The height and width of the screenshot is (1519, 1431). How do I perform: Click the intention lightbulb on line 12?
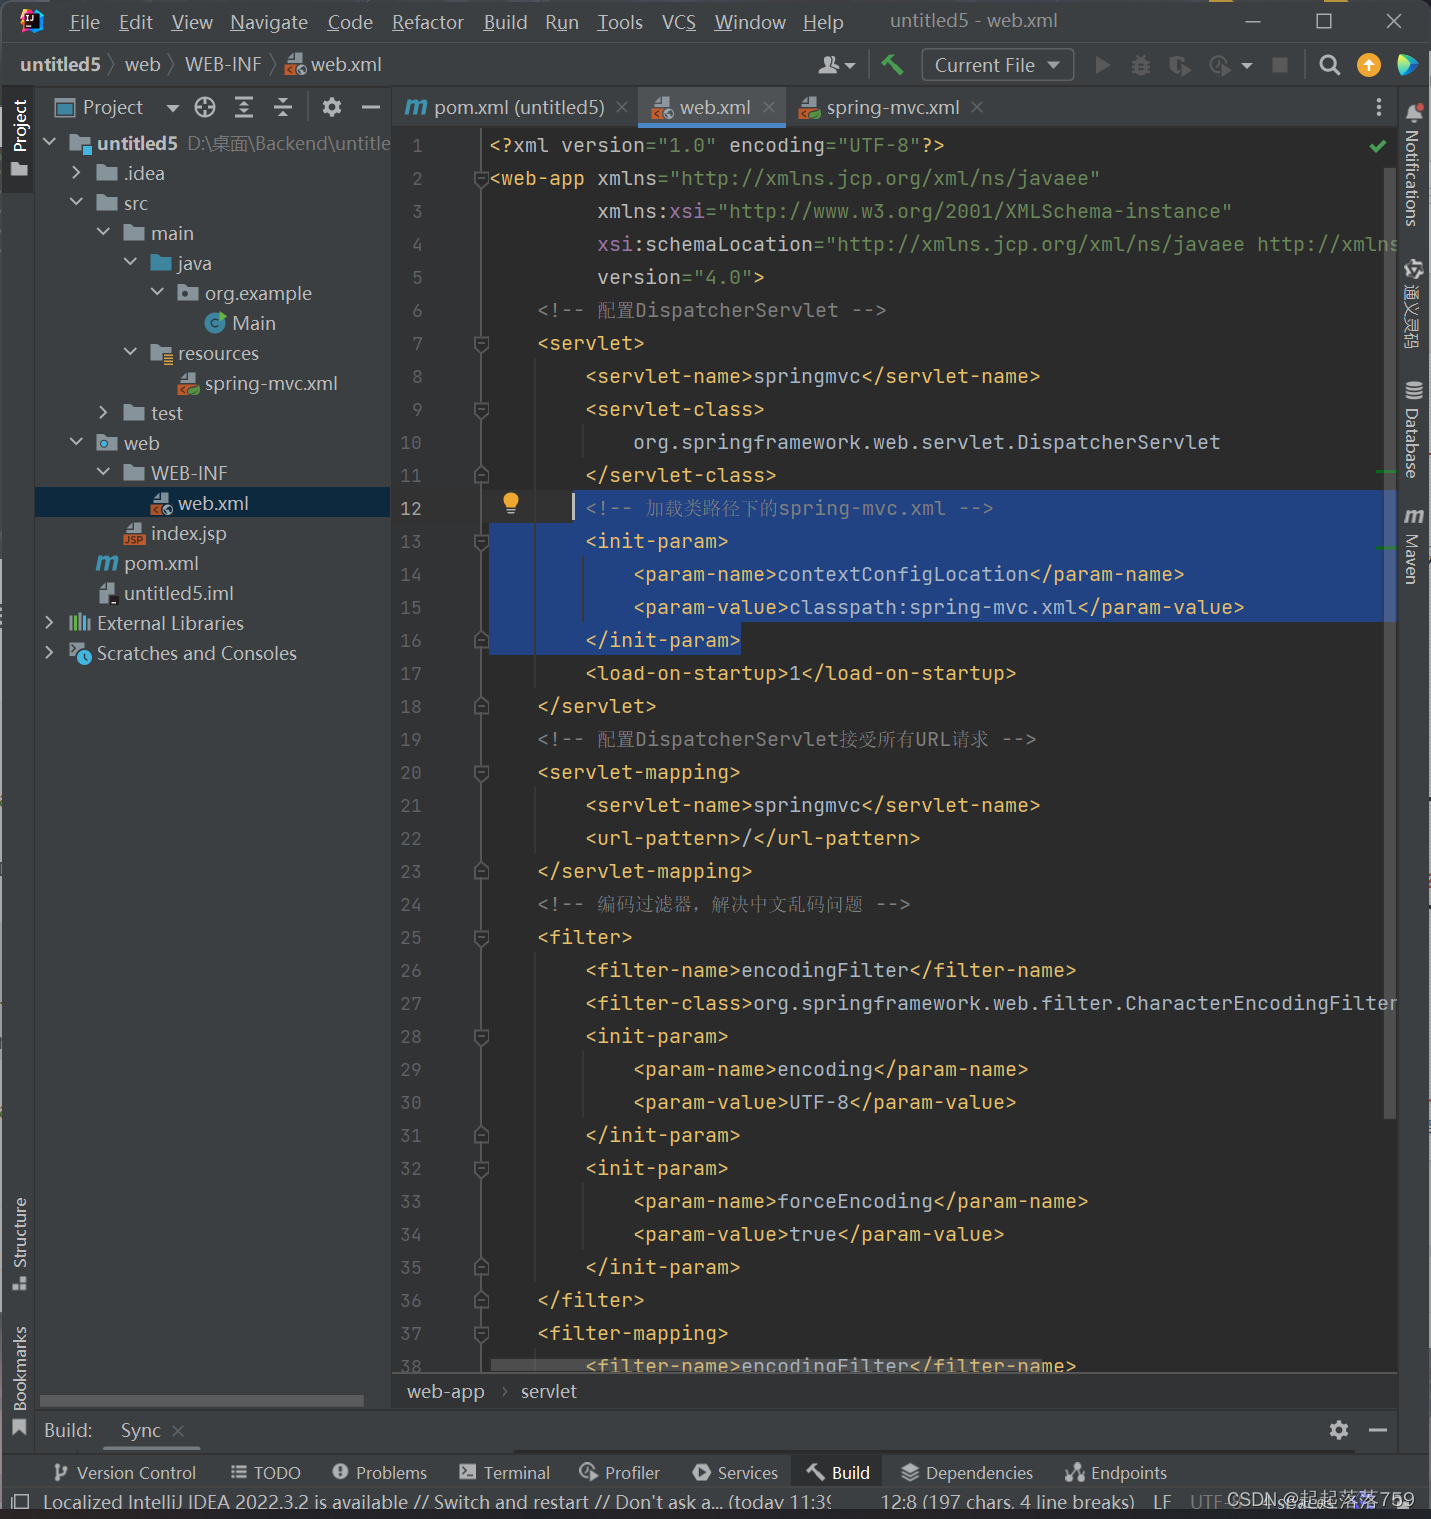click(511, 503)
